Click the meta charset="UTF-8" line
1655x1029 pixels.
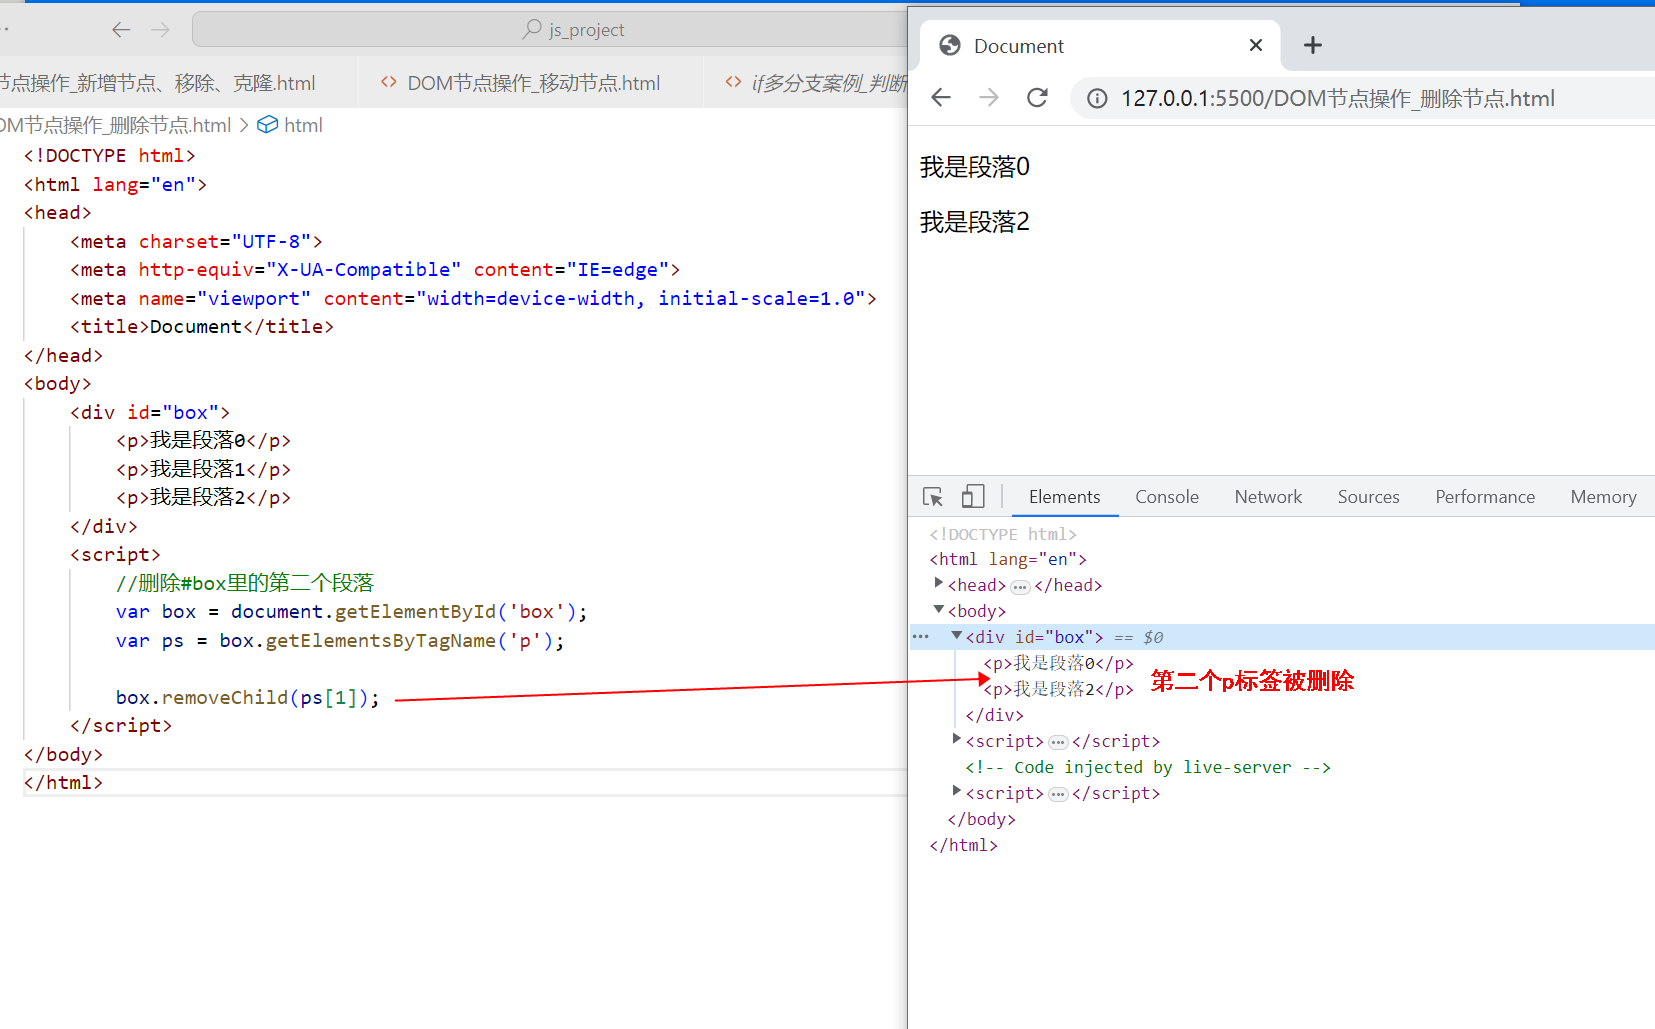(196, 241)
